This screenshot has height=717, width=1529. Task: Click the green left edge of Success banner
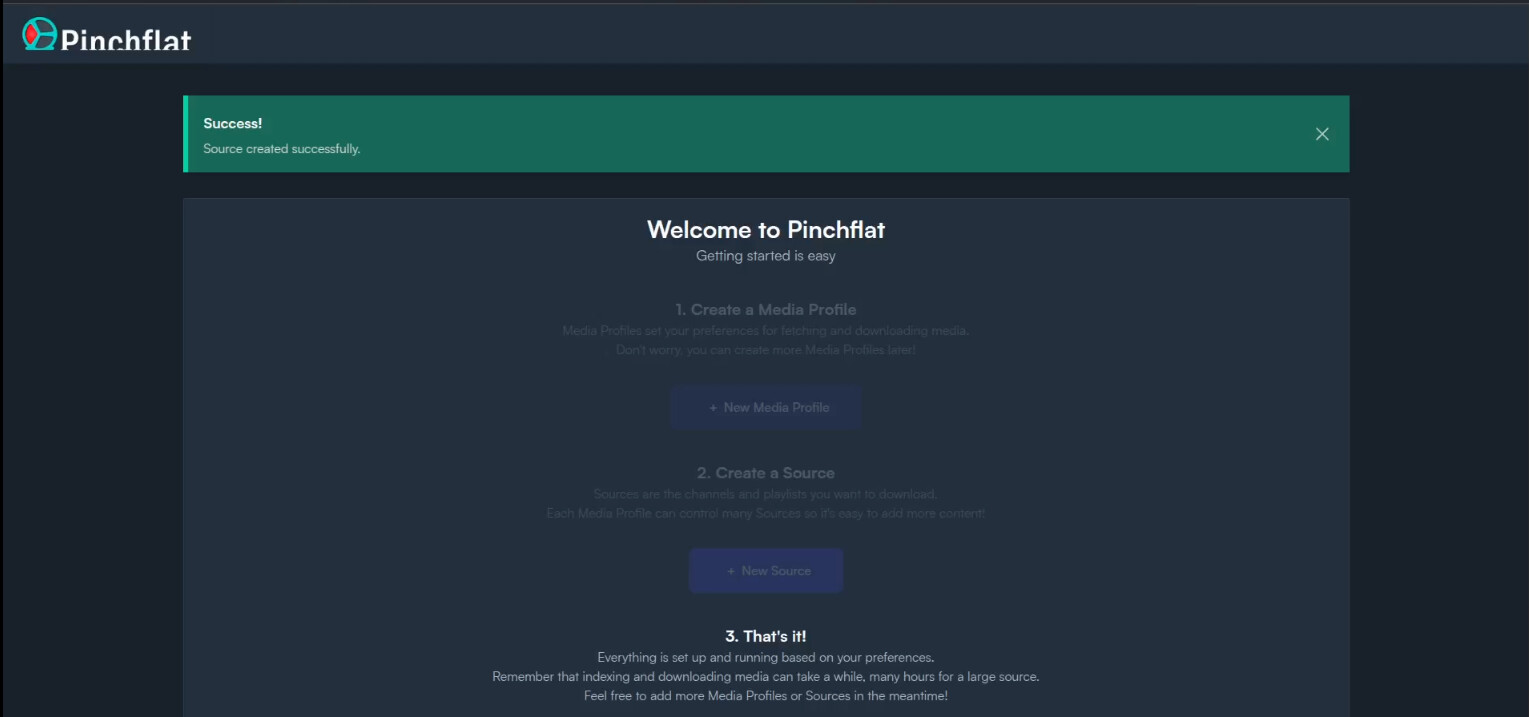point(185,134)
